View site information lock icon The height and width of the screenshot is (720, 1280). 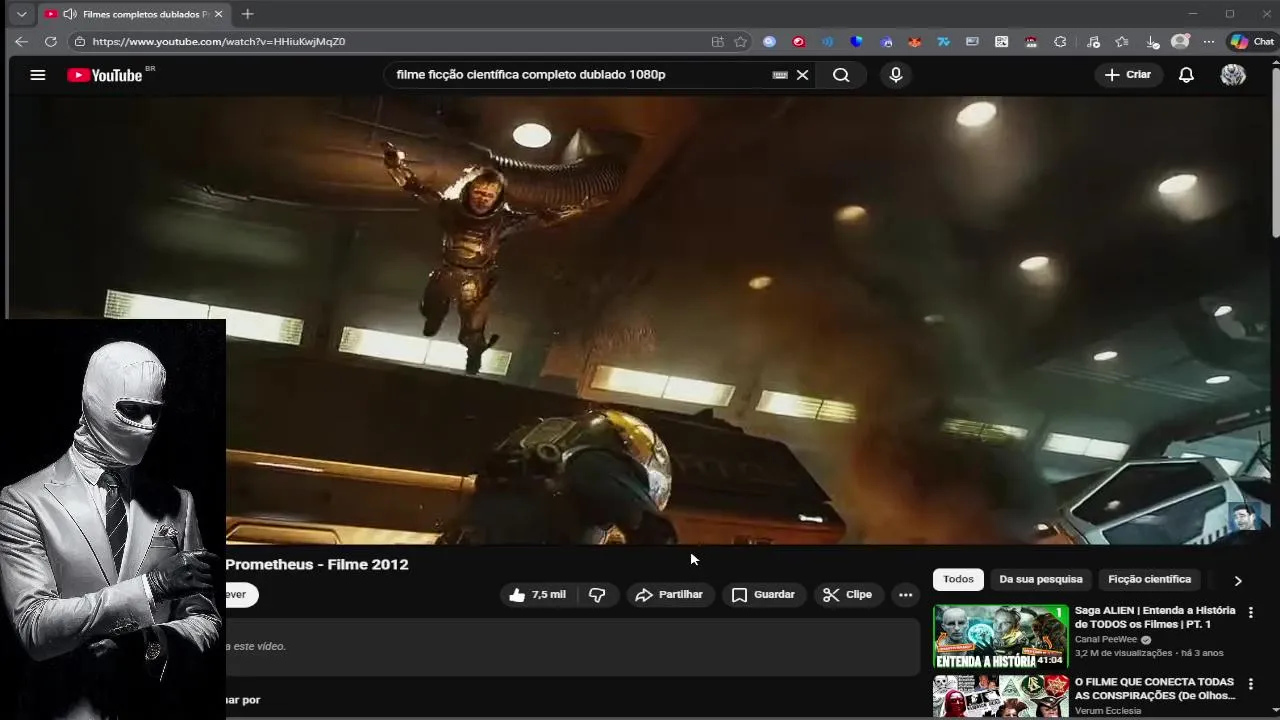pyautogui.click(x=80, y=41)
